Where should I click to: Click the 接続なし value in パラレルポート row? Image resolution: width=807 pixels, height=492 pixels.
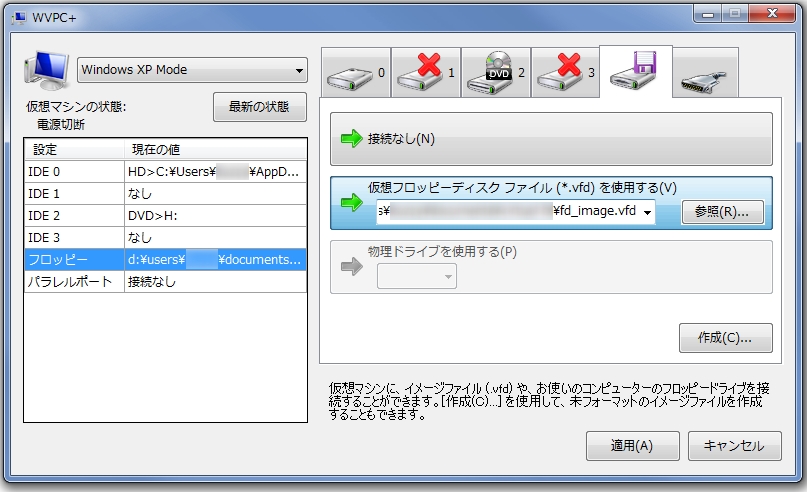pos(215,282)
